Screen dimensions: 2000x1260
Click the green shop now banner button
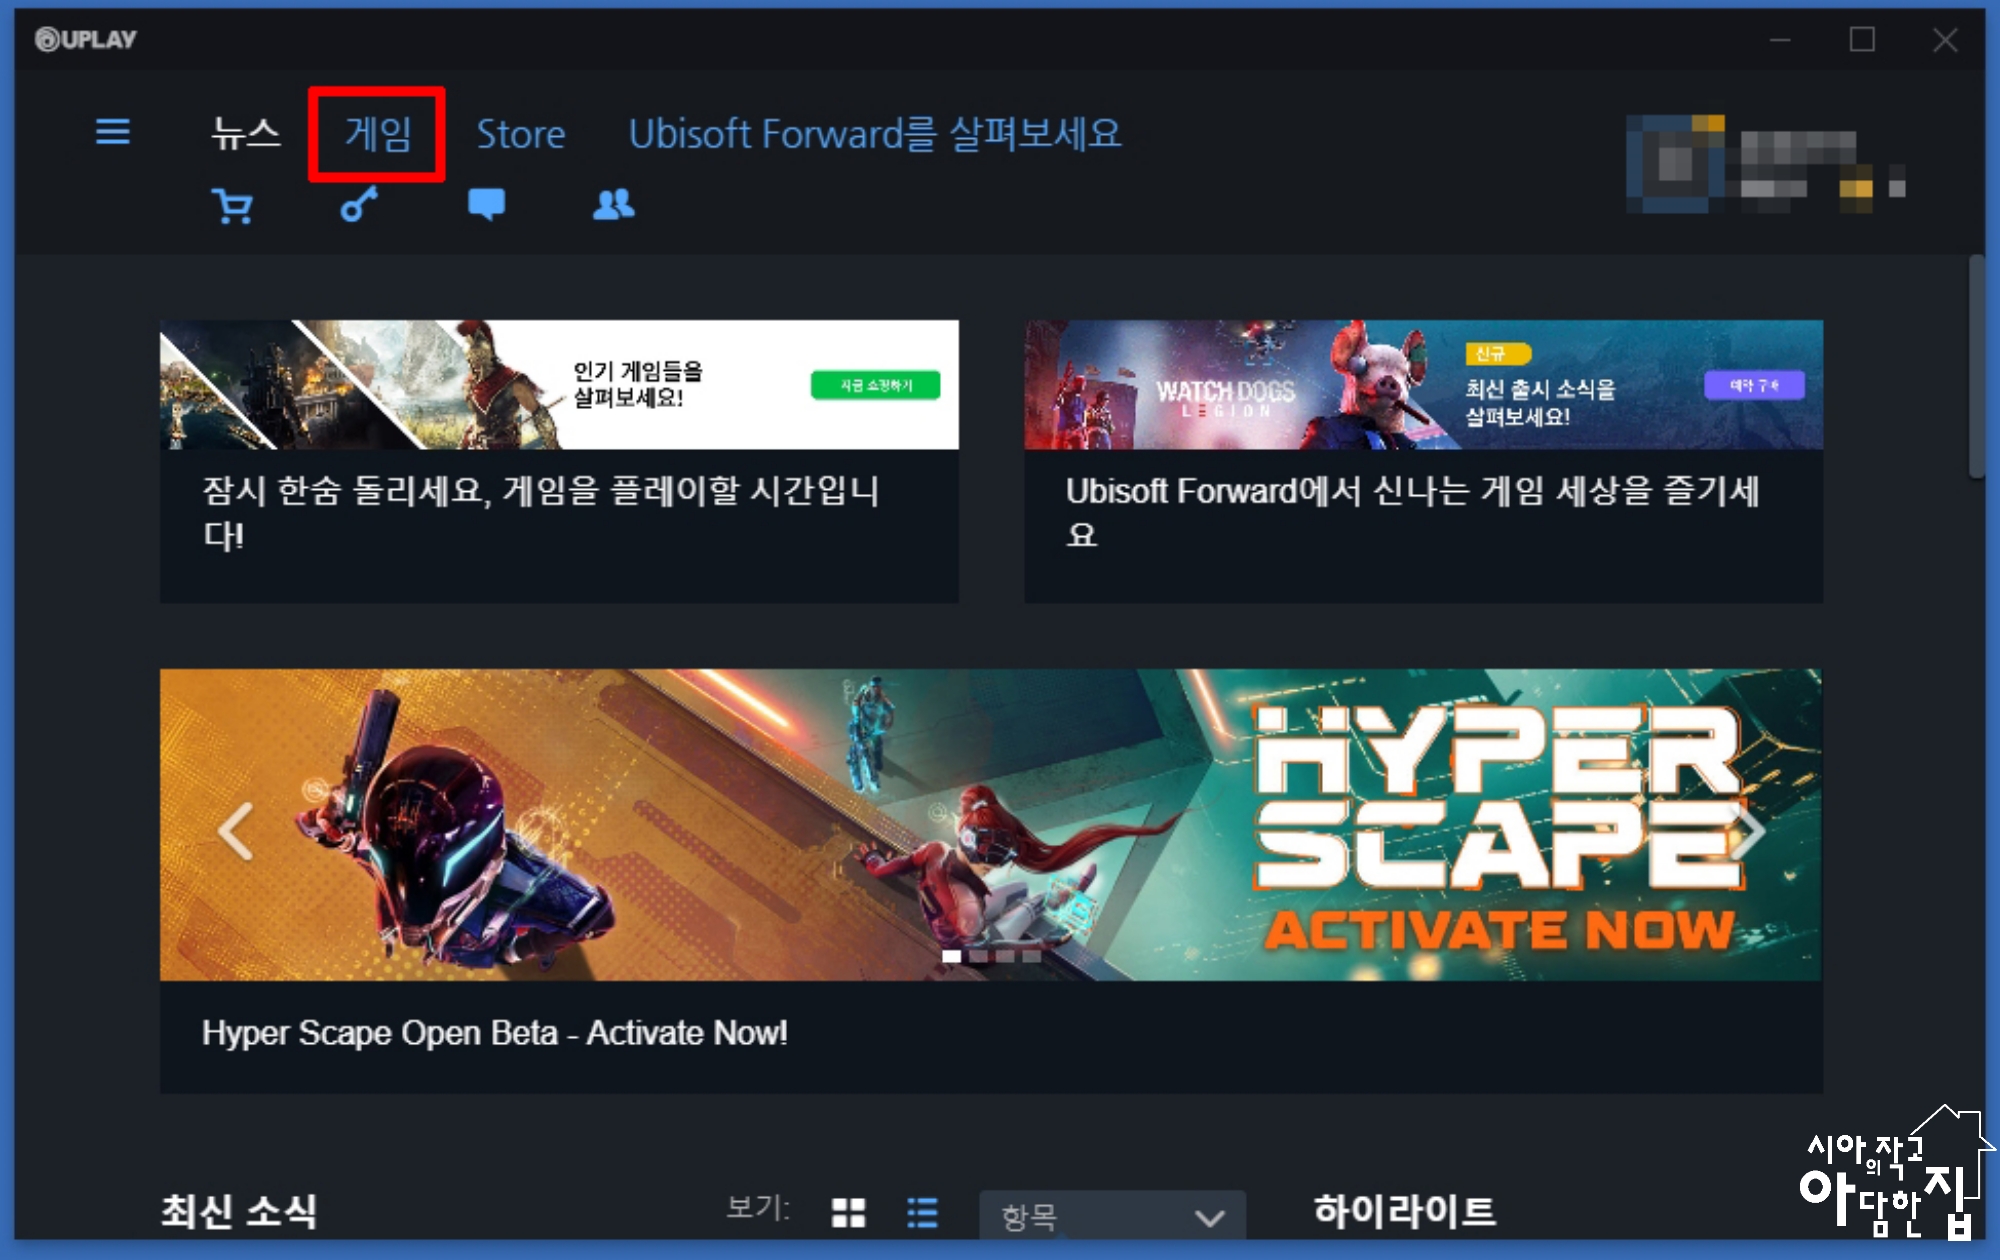pyautogui.click(x=875, y=385)
